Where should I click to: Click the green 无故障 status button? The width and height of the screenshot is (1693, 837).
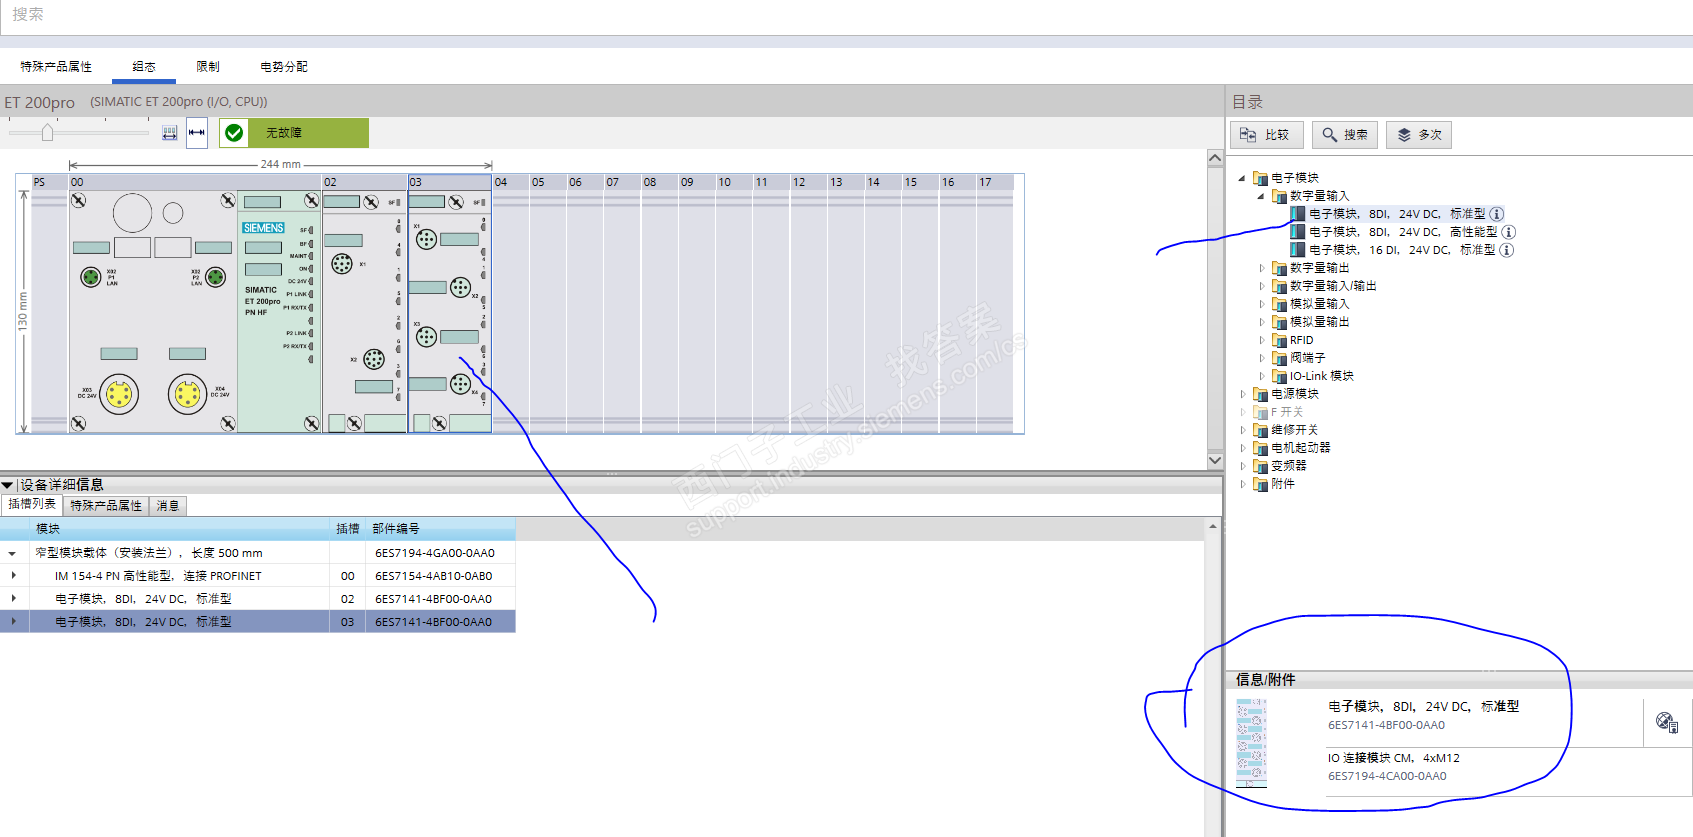294,133
